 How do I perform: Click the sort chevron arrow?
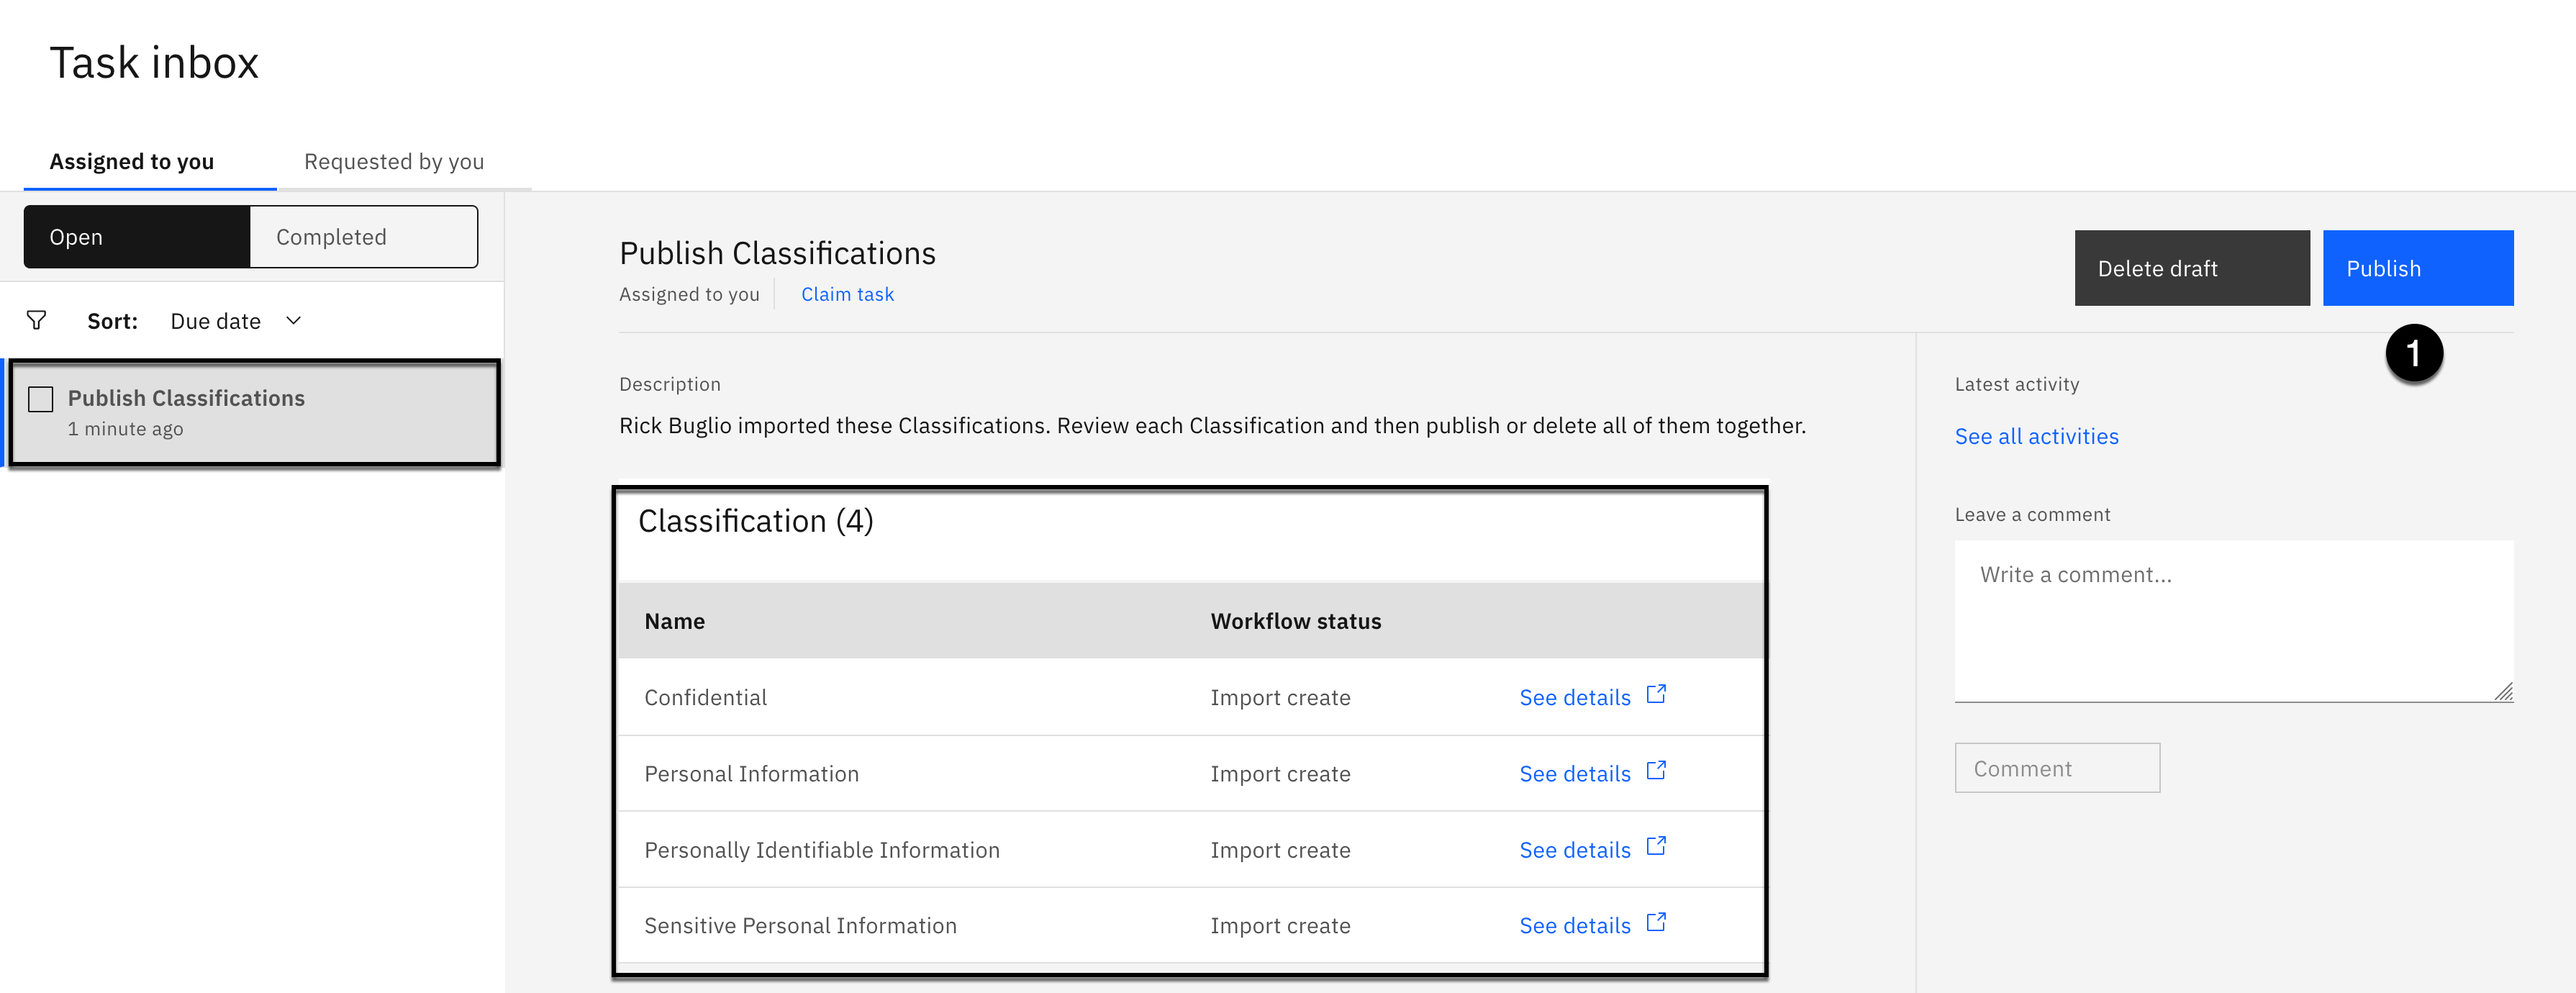(293, 321)
